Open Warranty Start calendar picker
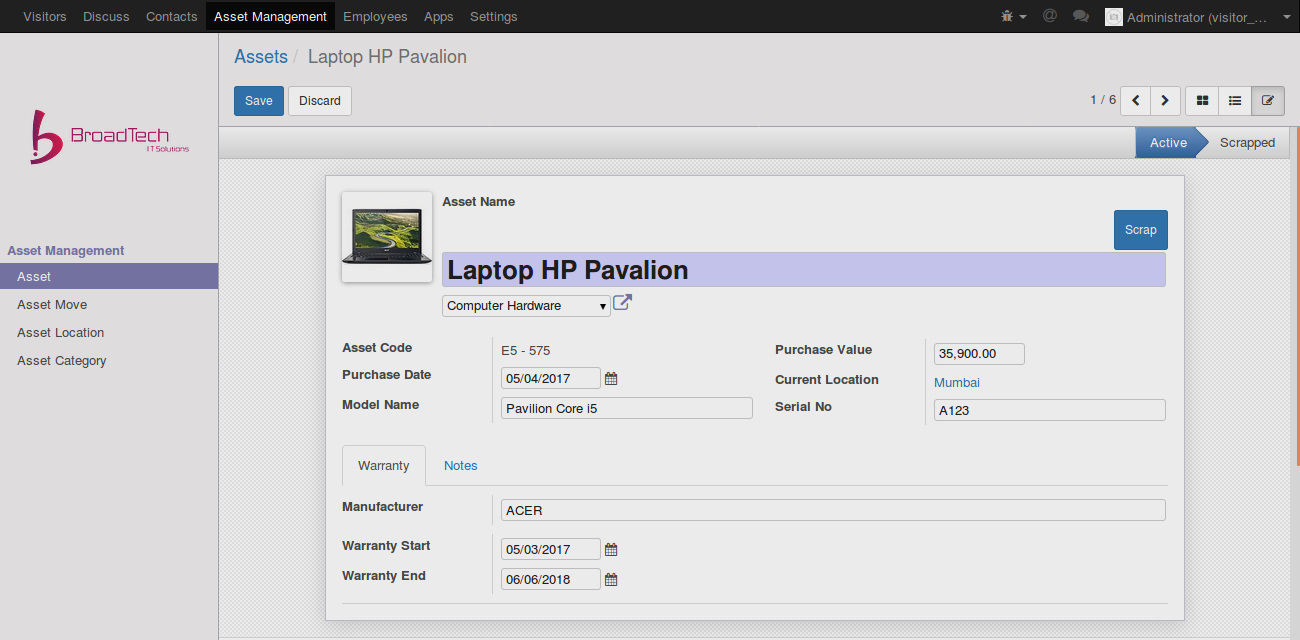The height and width of the screenshot is (640, 1300). pyautogui.click(x=611, y=550)
